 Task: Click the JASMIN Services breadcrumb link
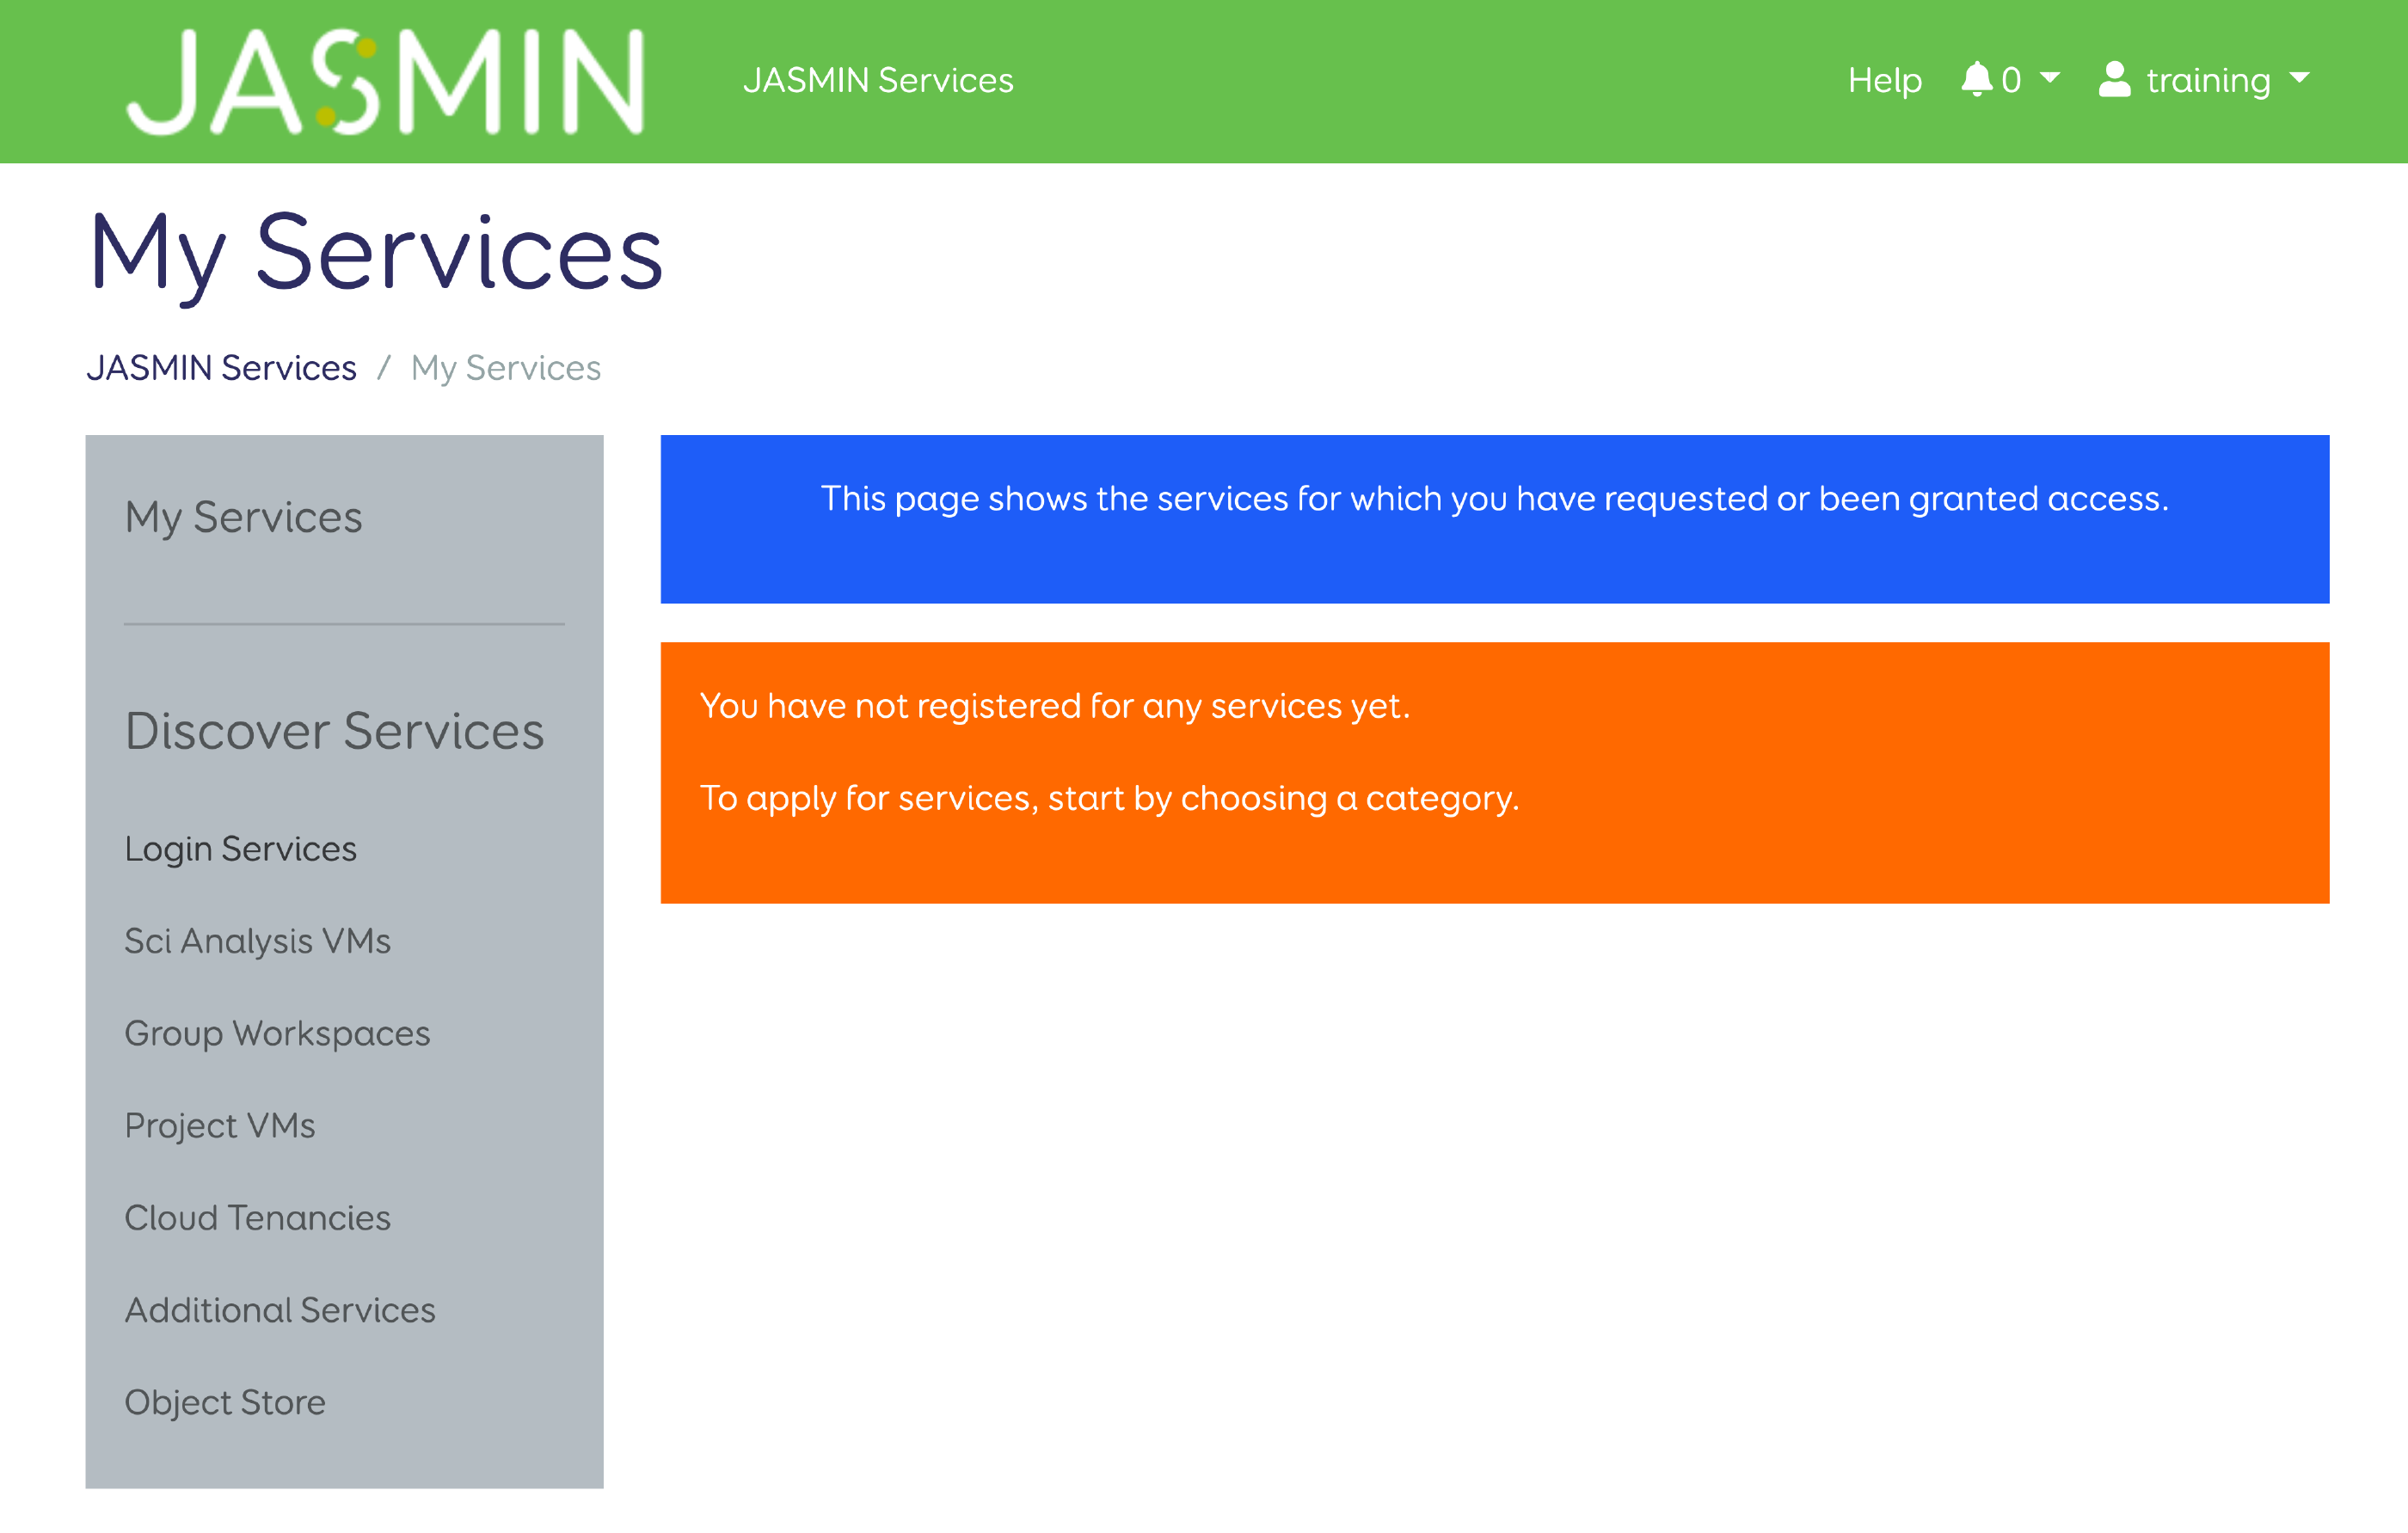[222, 367]
